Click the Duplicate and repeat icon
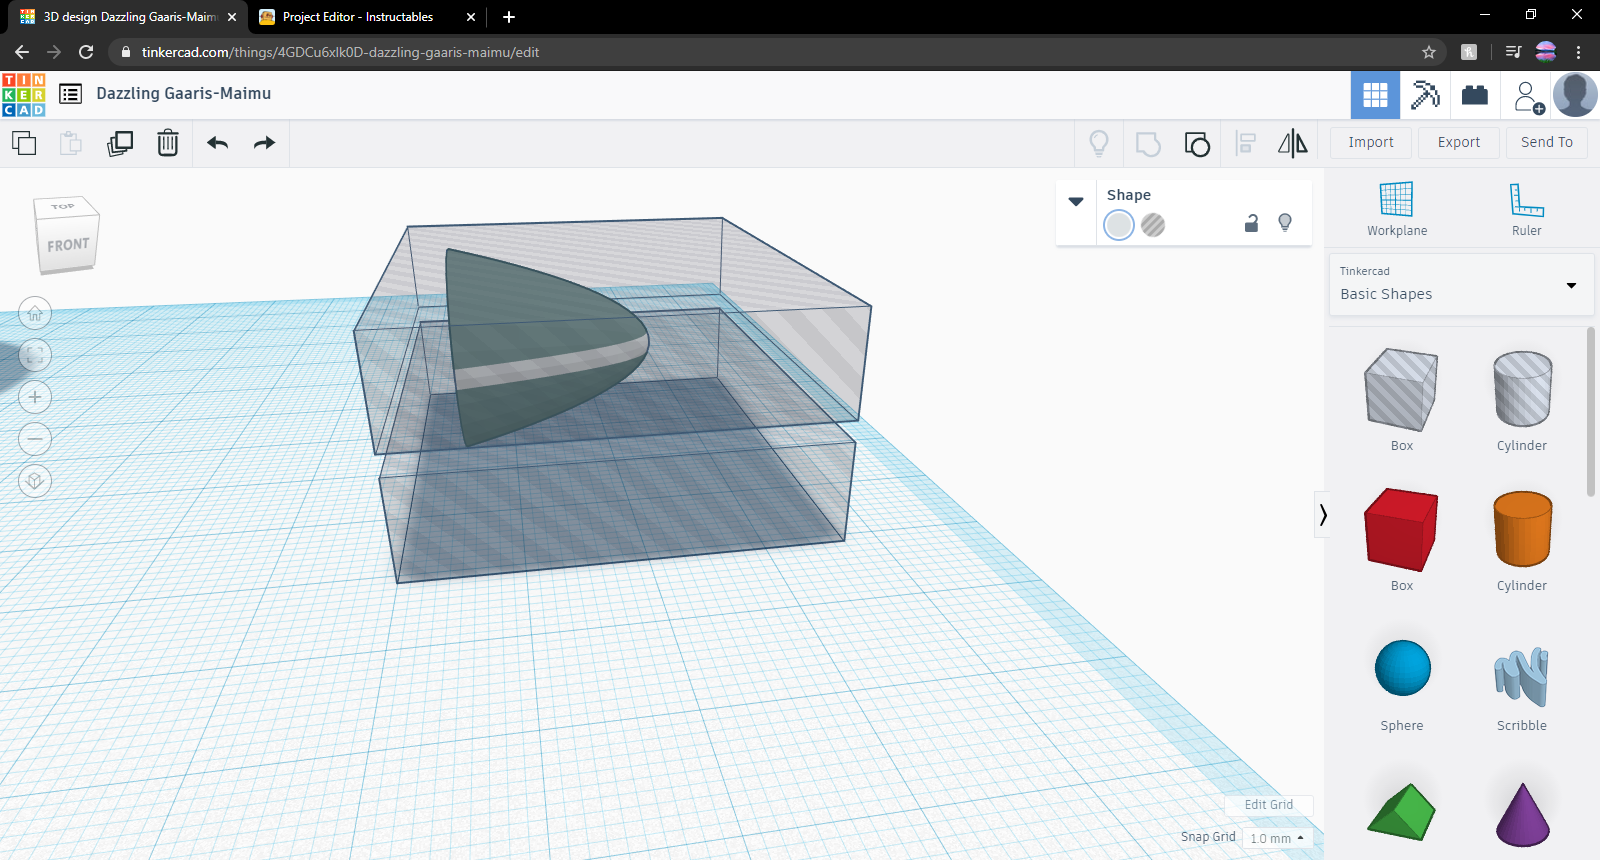 [120, 143]
